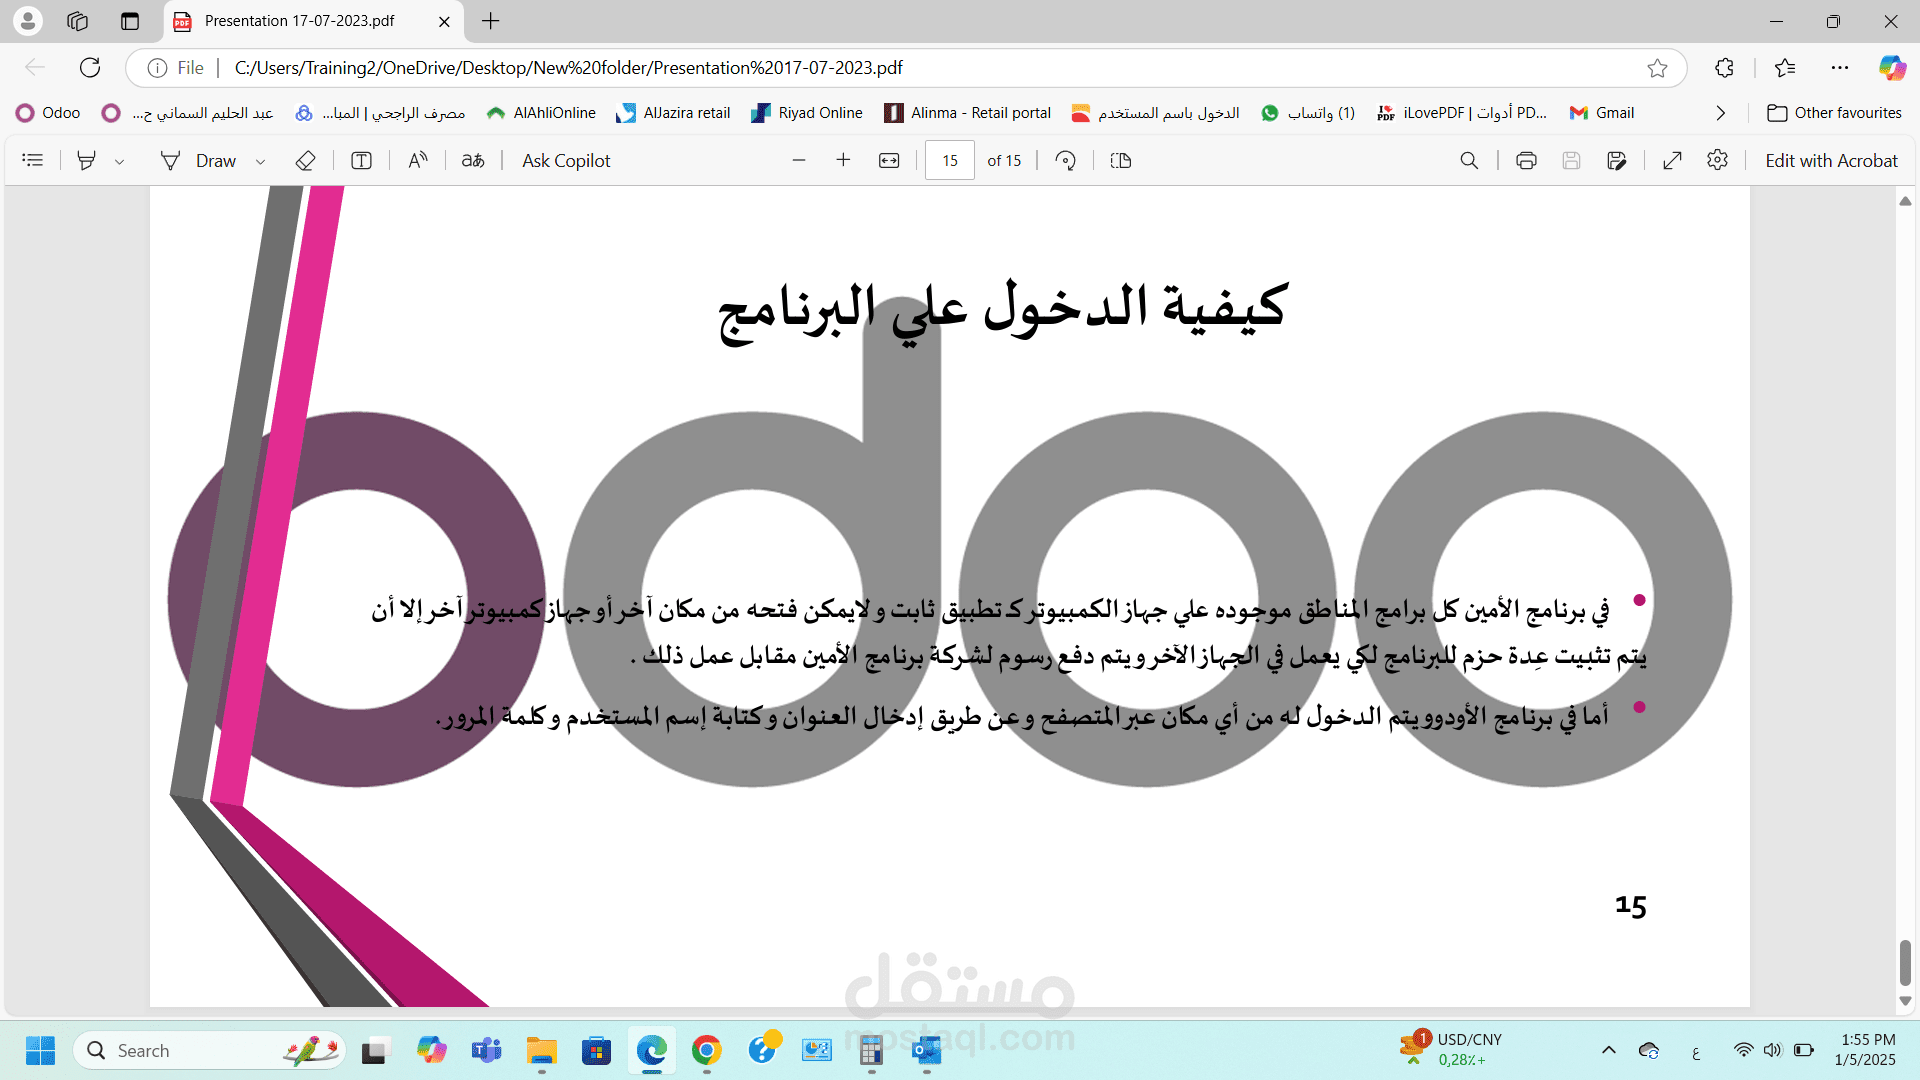Click the Save icon

pos(1571,160)
